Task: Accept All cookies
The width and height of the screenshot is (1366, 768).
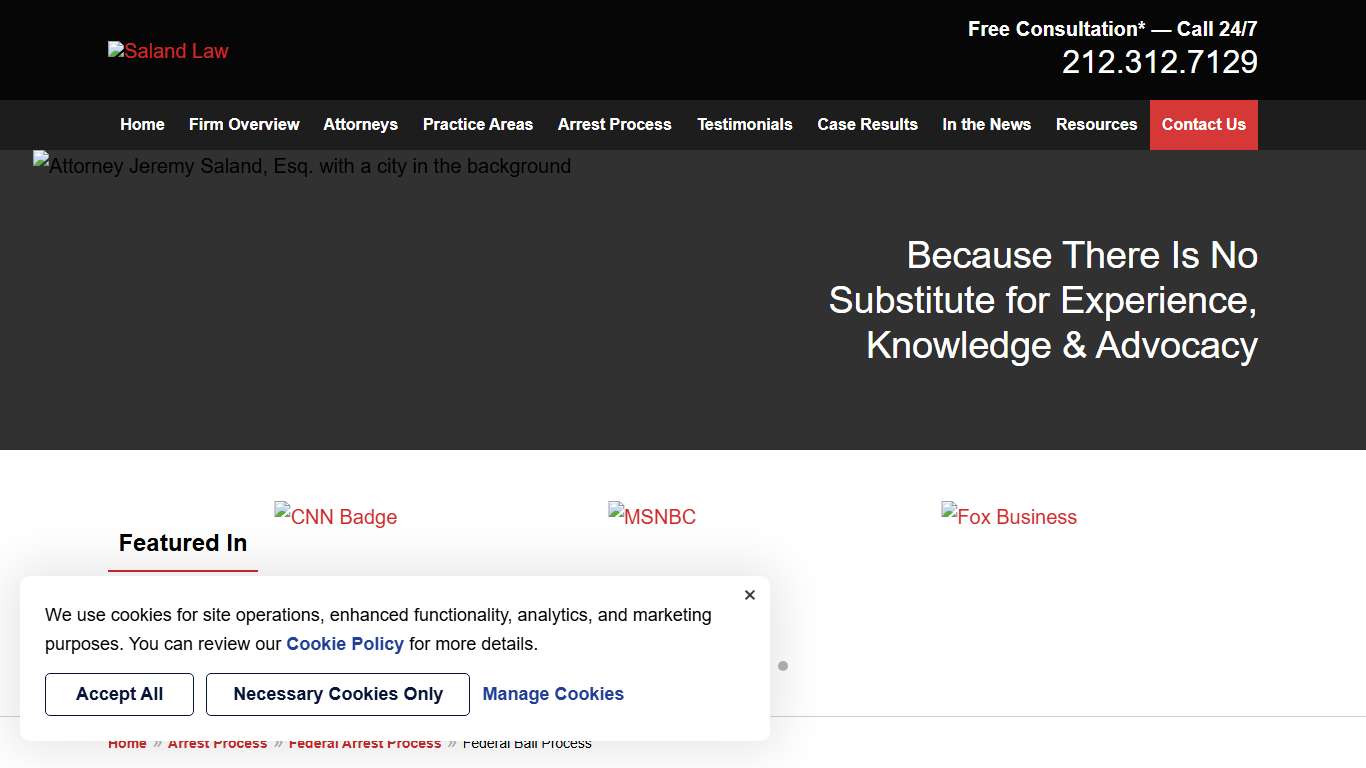Action: coord(119,694)
